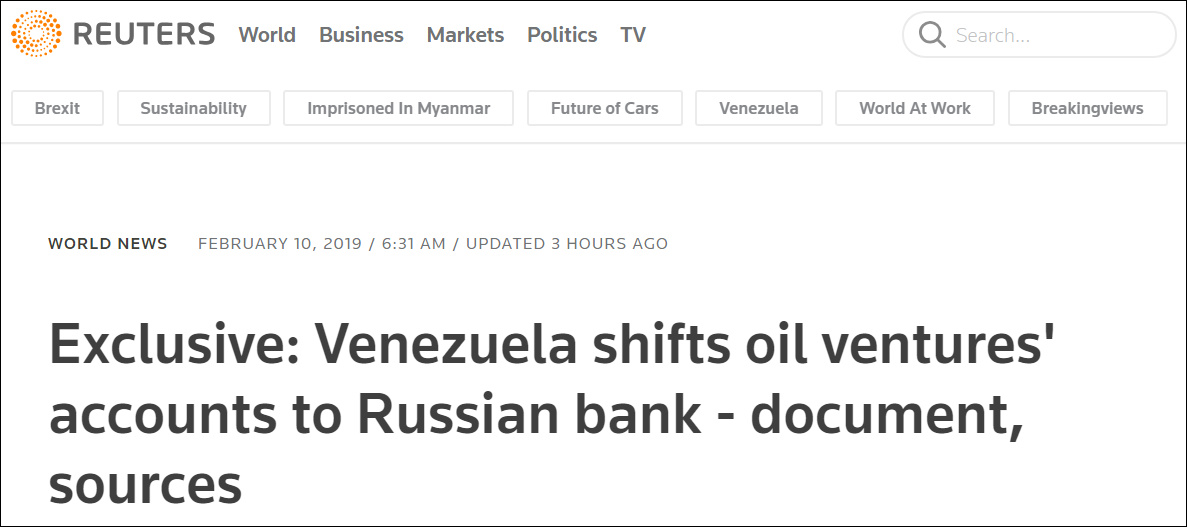Click the REUTERS wordmark text

144,35
